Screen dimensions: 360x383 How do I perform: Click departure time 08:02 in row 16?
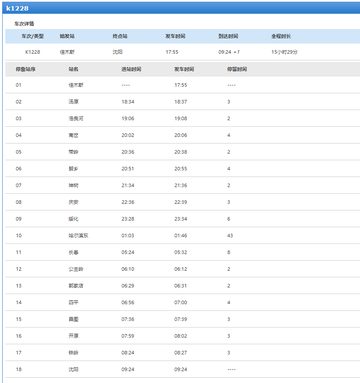[x=181, y=336]
